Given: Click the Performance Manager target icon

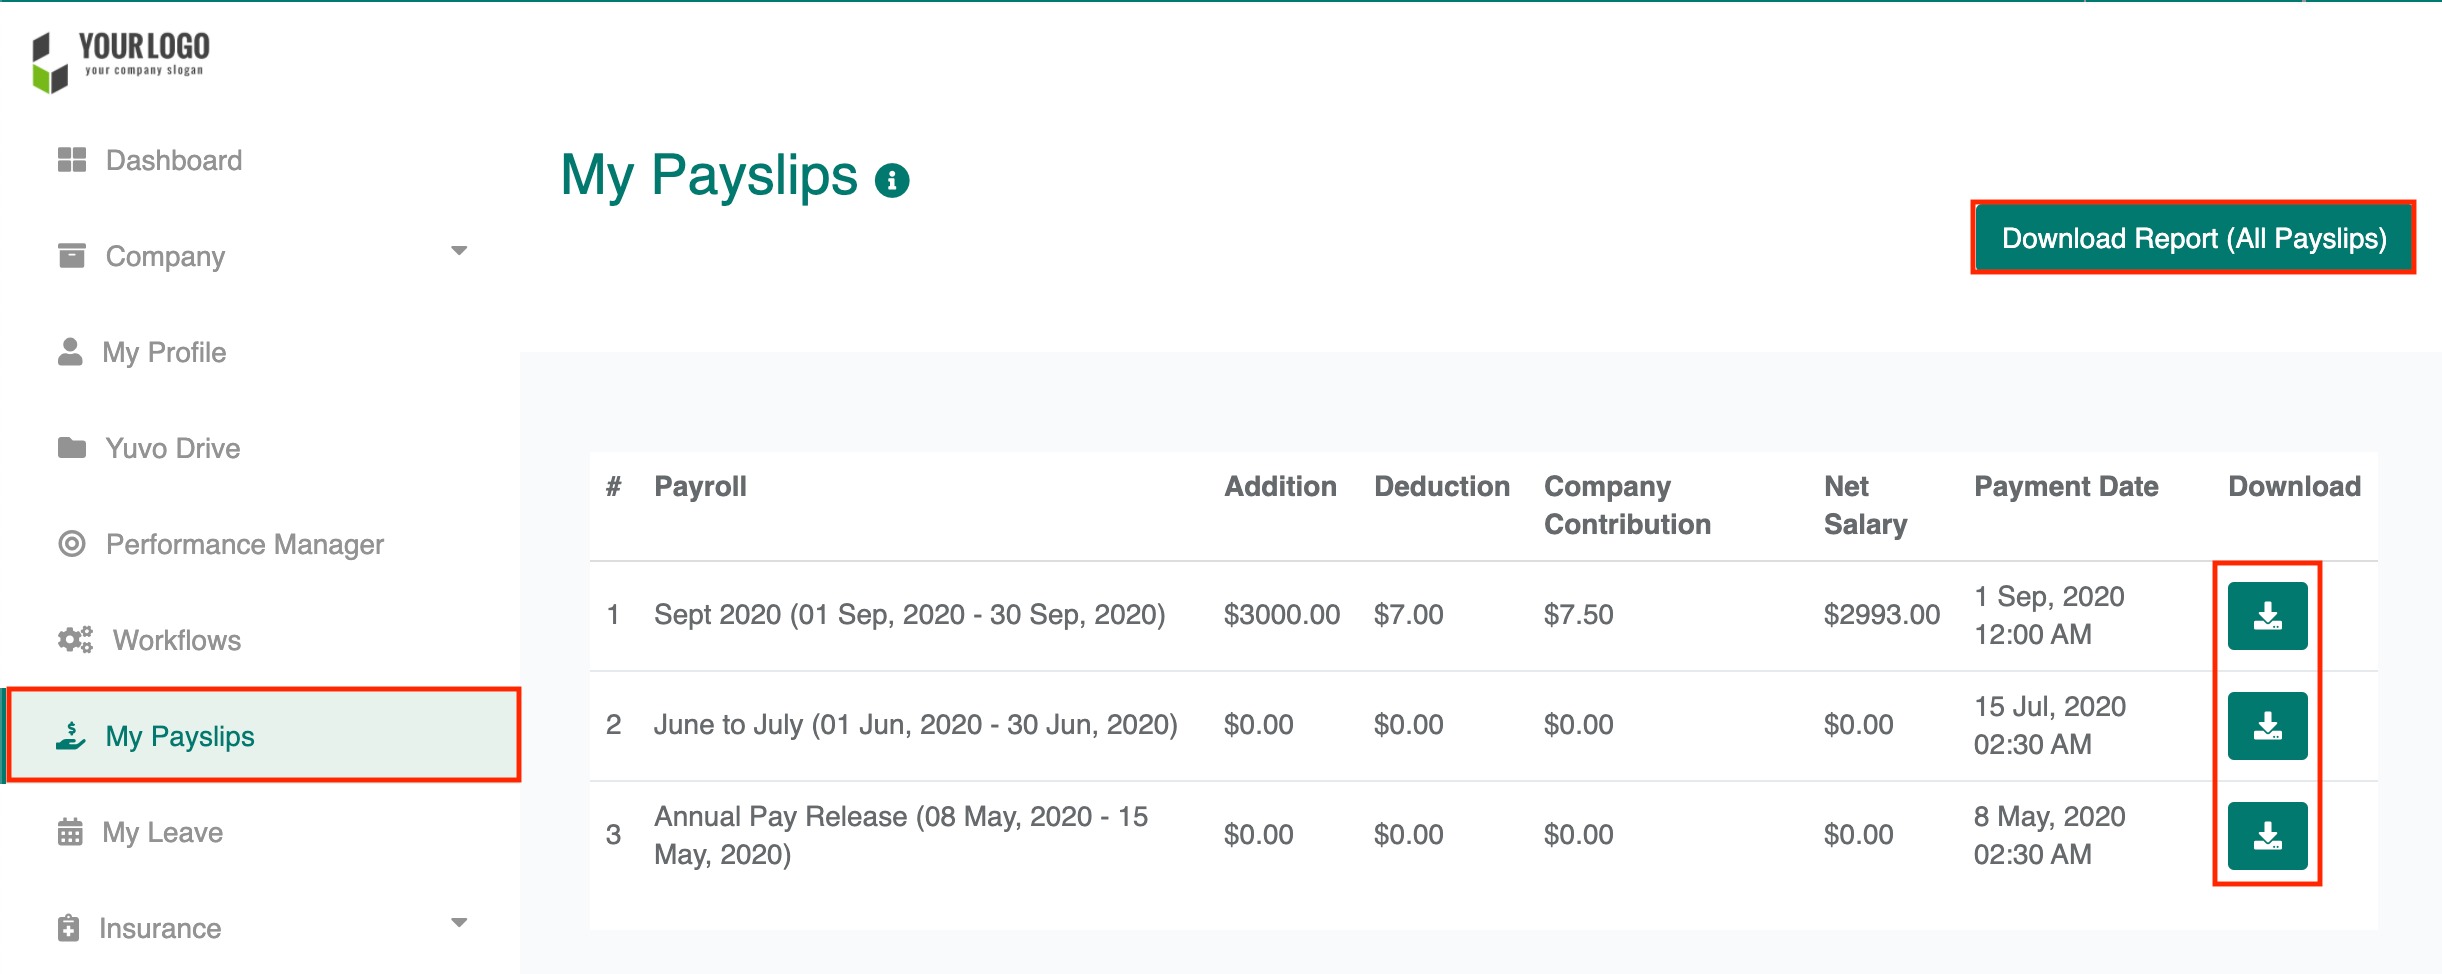Looking at the screenshot, I should (x=72, y=544).
